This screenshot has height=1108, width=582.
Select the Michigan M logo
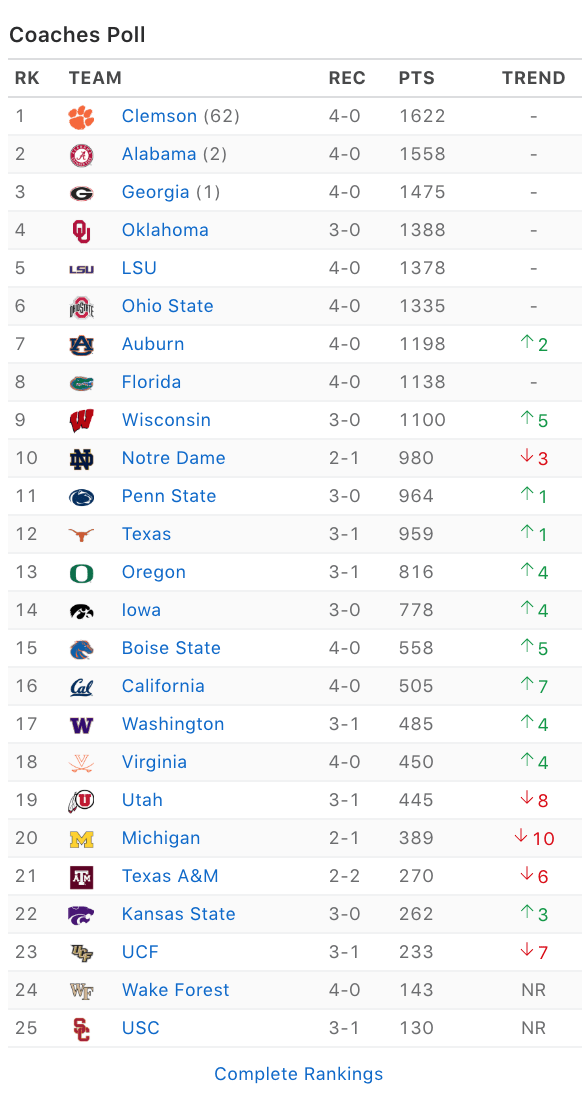[x=81, y=839]
